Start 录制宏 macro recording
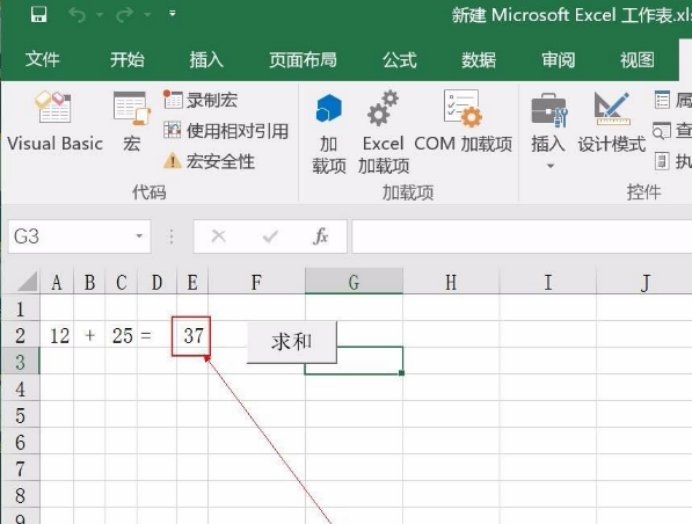Image resolution: width=692 pixels, height=524 pixels. [x=200, y=100]
